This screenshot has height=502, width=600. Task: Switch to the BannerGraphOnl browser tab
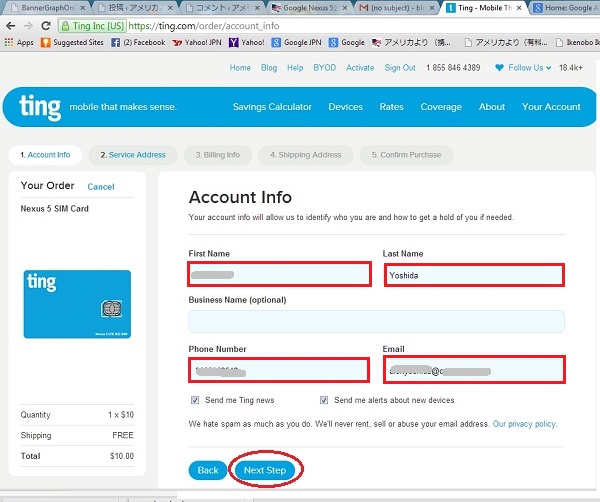[46, 8]
